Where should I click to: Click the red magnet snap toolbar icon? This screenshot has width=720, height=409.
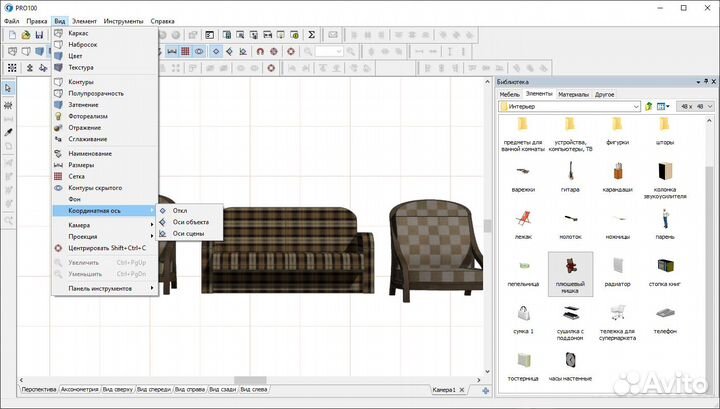(260, 51)
